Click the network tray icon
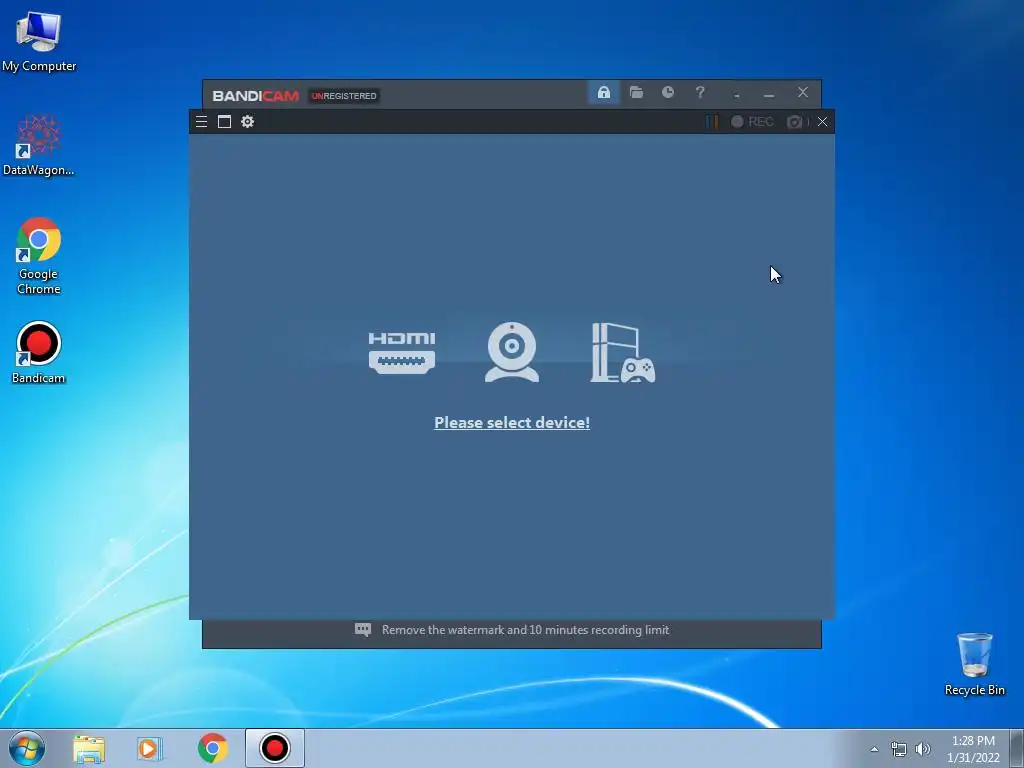The height and width of the screenshot is (768, 1024). [x=899, y=749]
